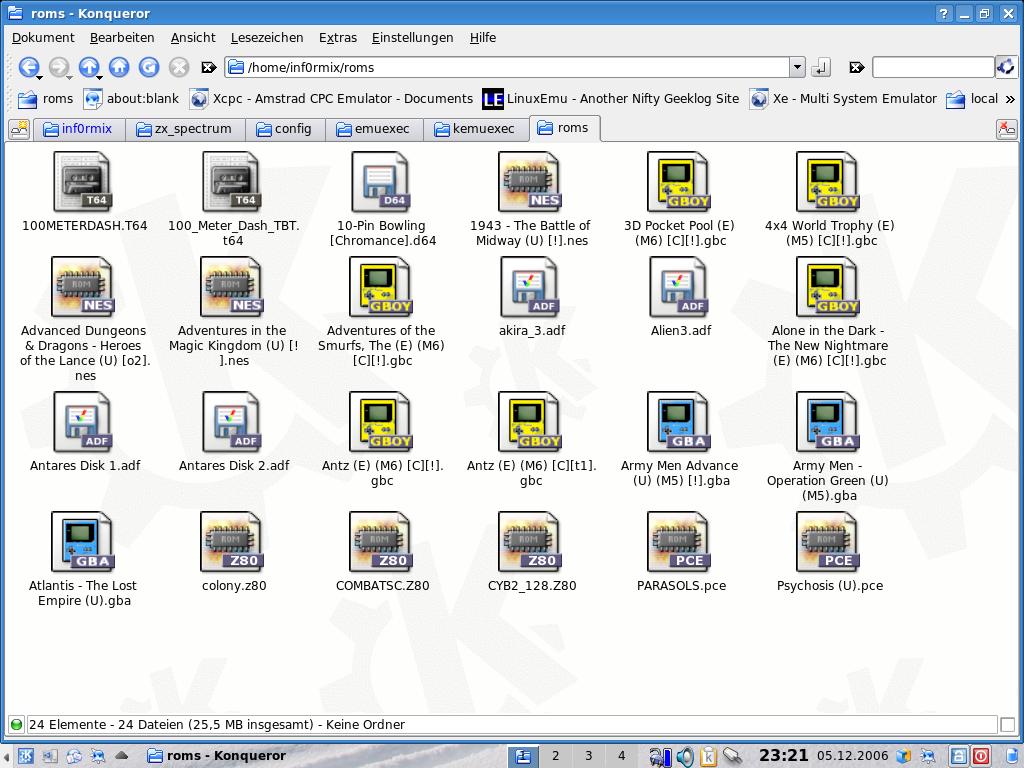Select Army Men - Operation Green gba file

[x=827, y=422]
